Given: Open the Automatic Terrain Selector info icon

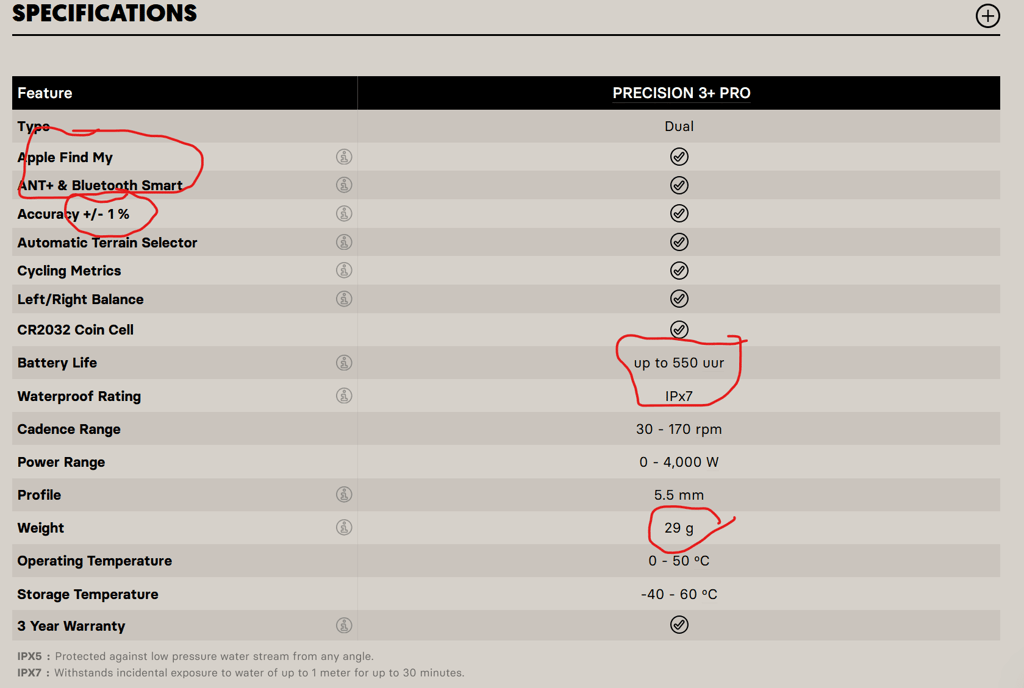Looking at the screenshot, I should pos(344,241).
